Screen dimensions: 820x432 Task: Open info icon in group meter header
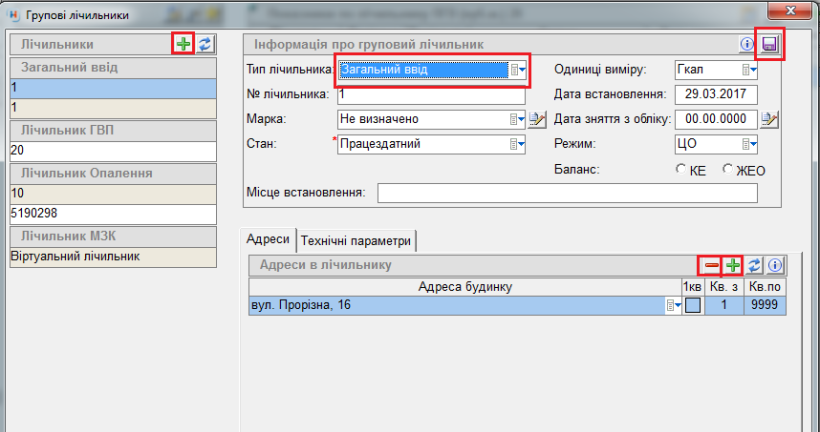point(746,45)
